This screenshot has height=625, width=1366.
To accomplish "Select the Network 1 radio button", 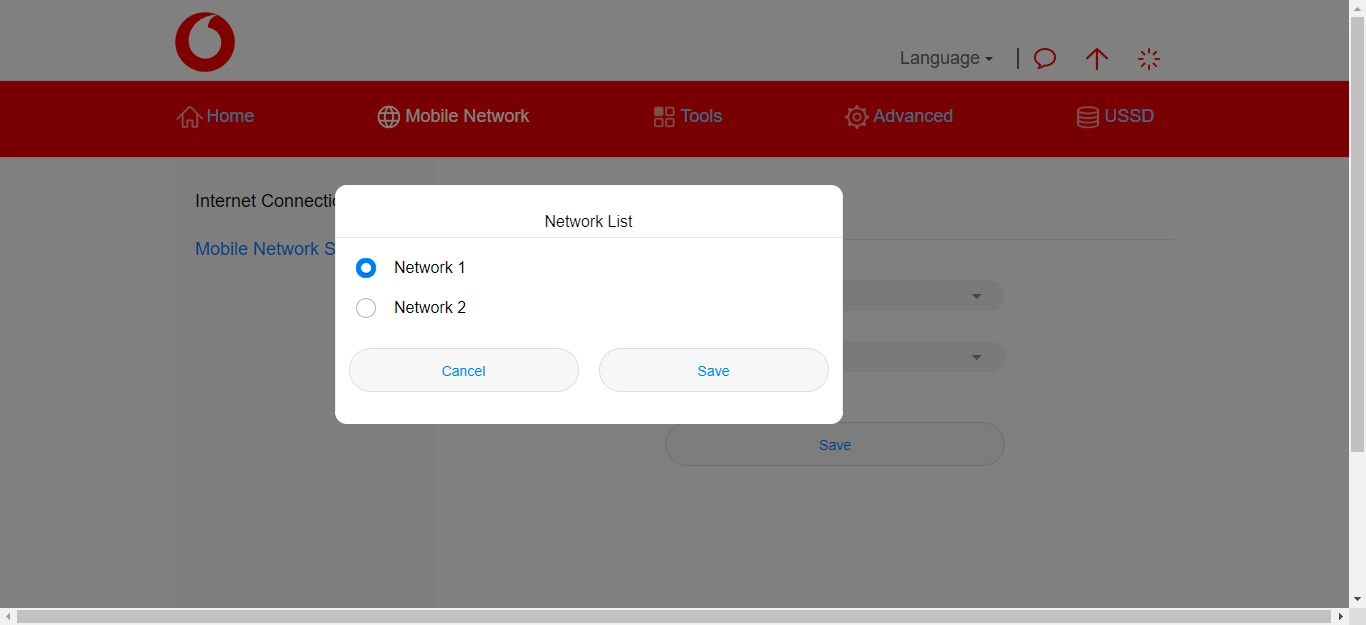I will click(366, 267).
